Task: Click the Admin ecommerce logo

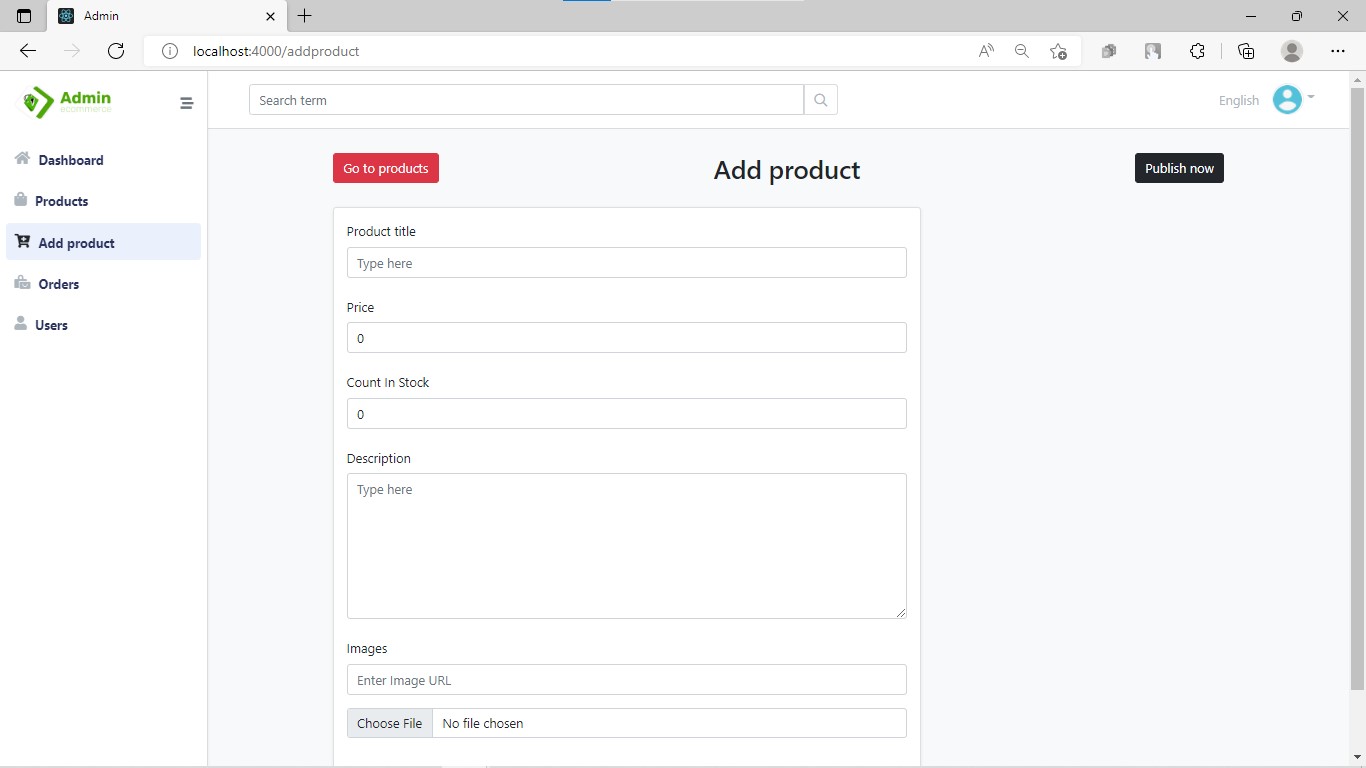Action: coord(64,101)
